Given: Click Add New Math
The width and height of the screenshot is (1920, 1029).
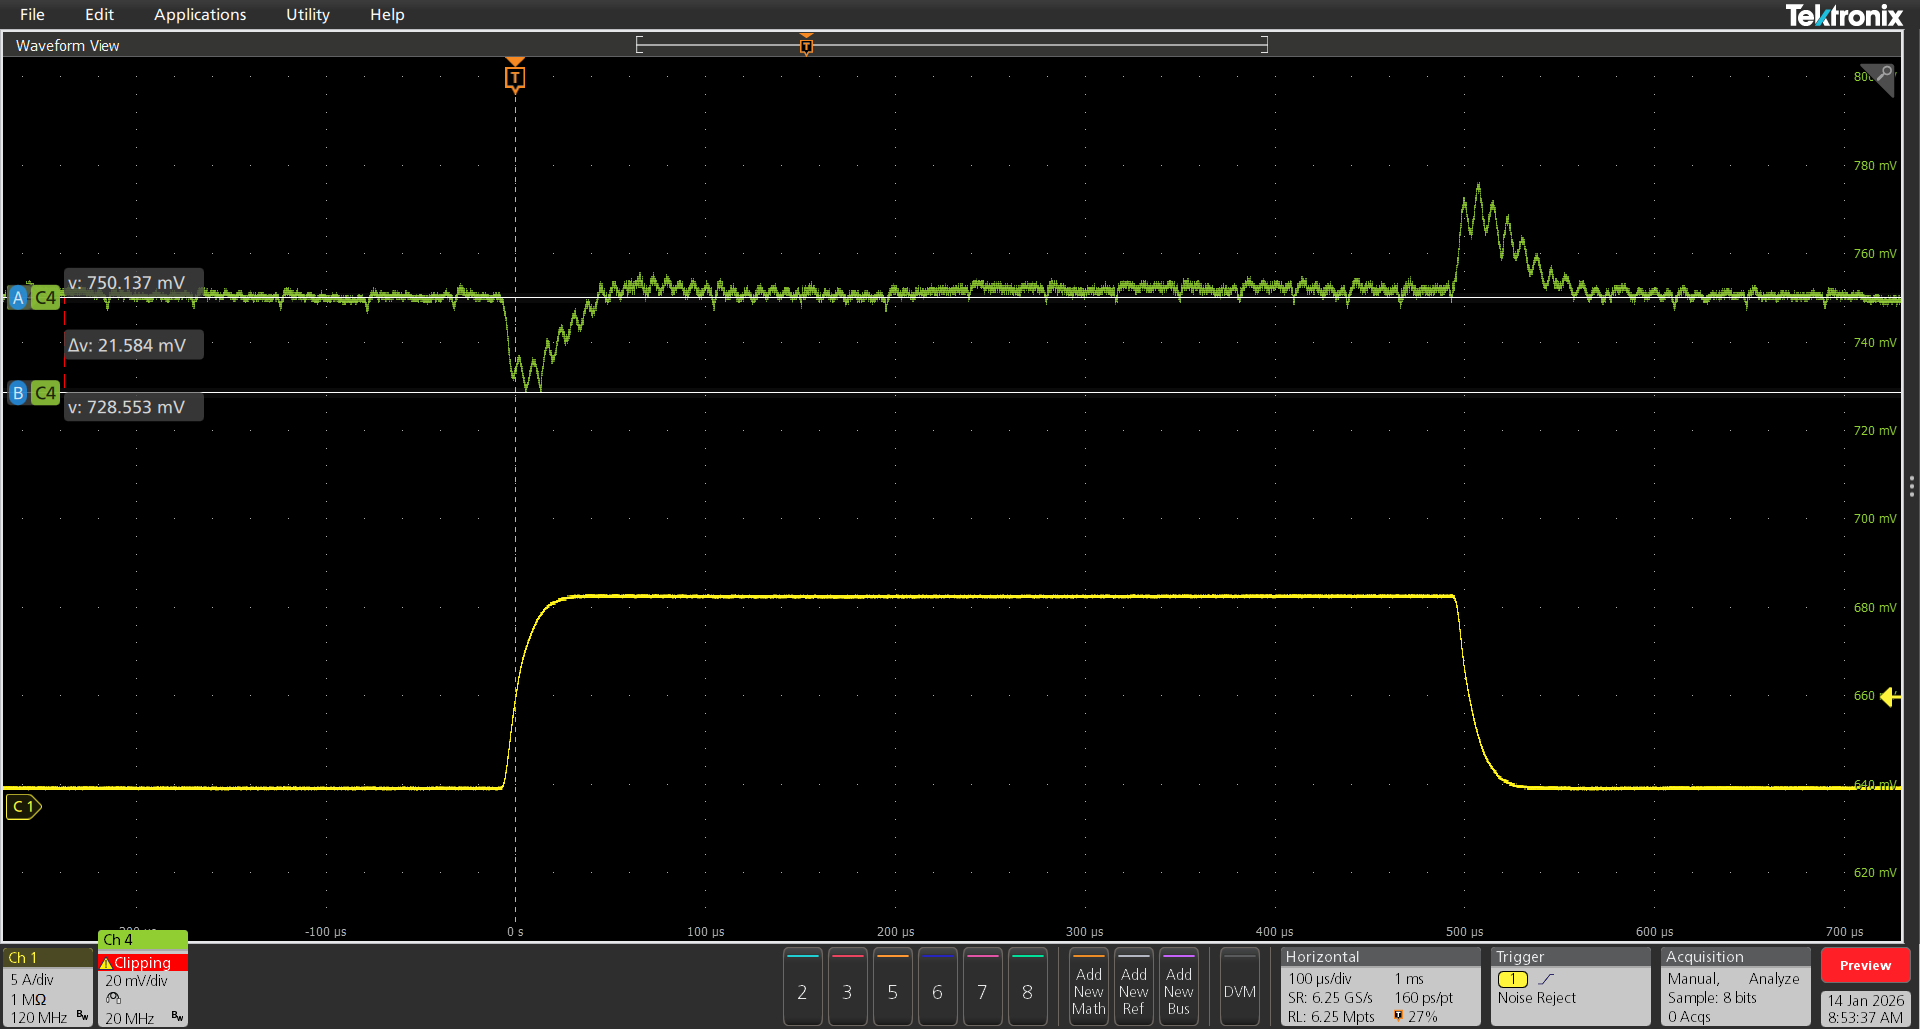Looking at the screenshot, I should (1088, 987).
